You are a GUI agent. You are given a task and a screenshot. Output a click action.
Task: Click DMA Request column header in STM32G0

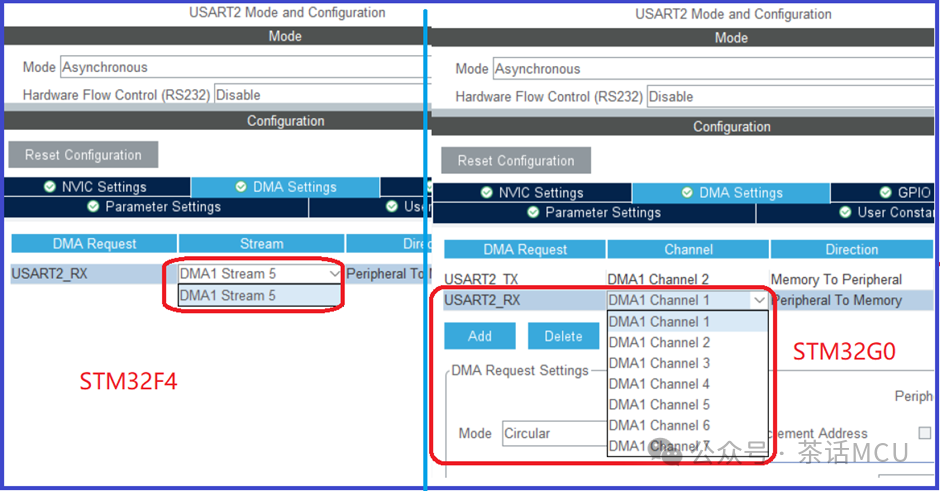click(525, 249)
